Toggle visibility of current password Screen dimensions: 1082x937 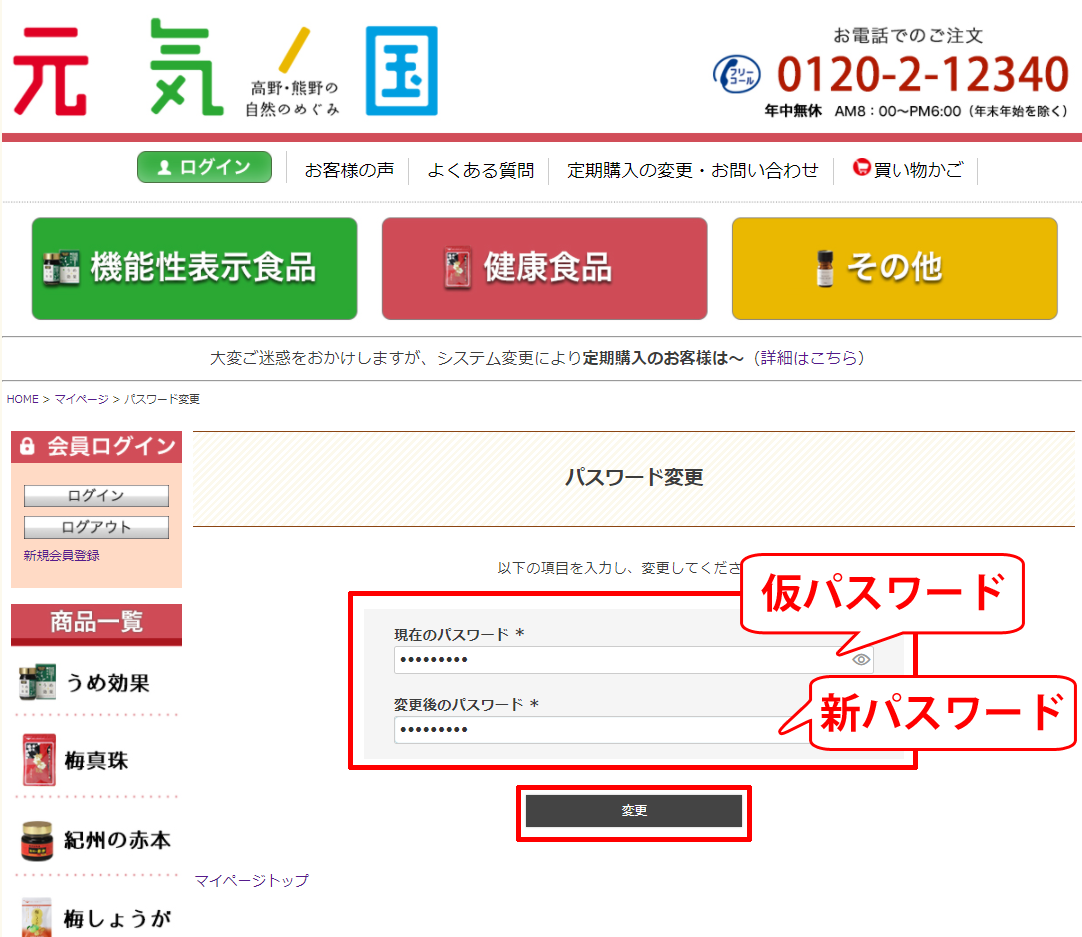click(861, 660)
